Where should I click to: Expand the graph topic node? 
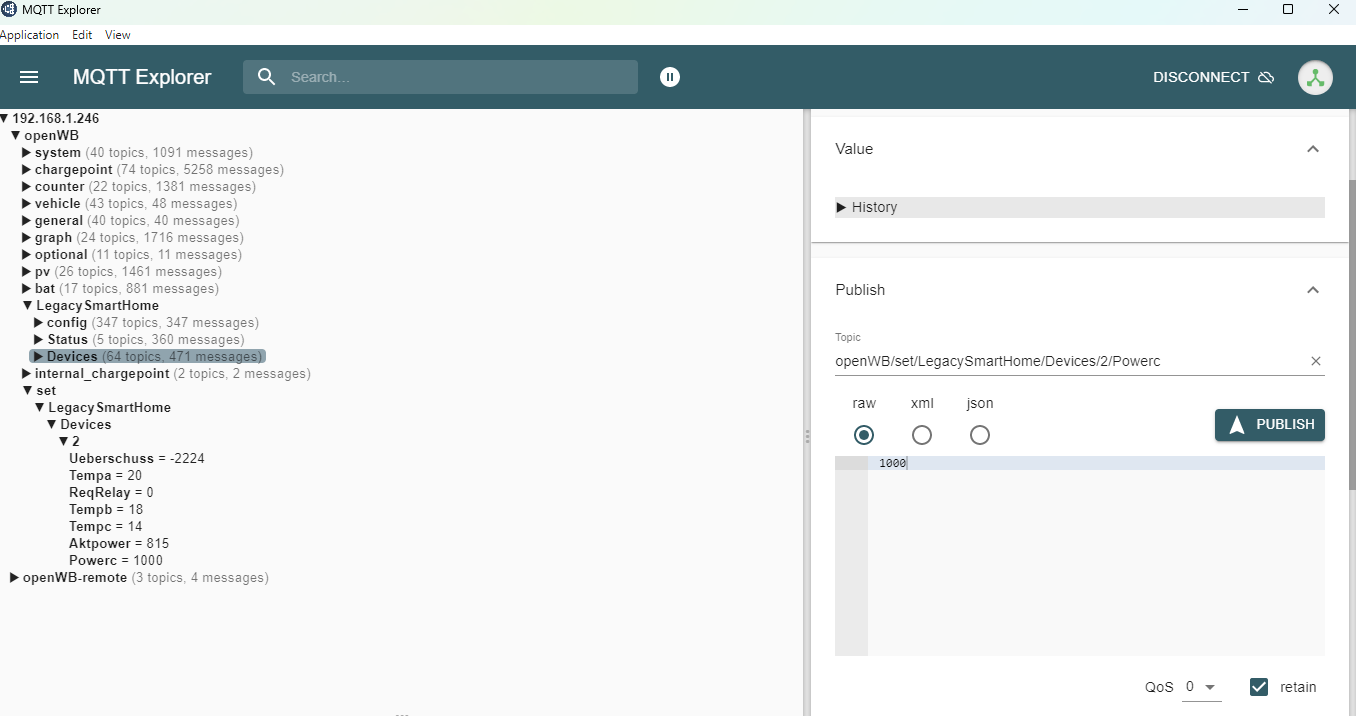tap(27, 238)
